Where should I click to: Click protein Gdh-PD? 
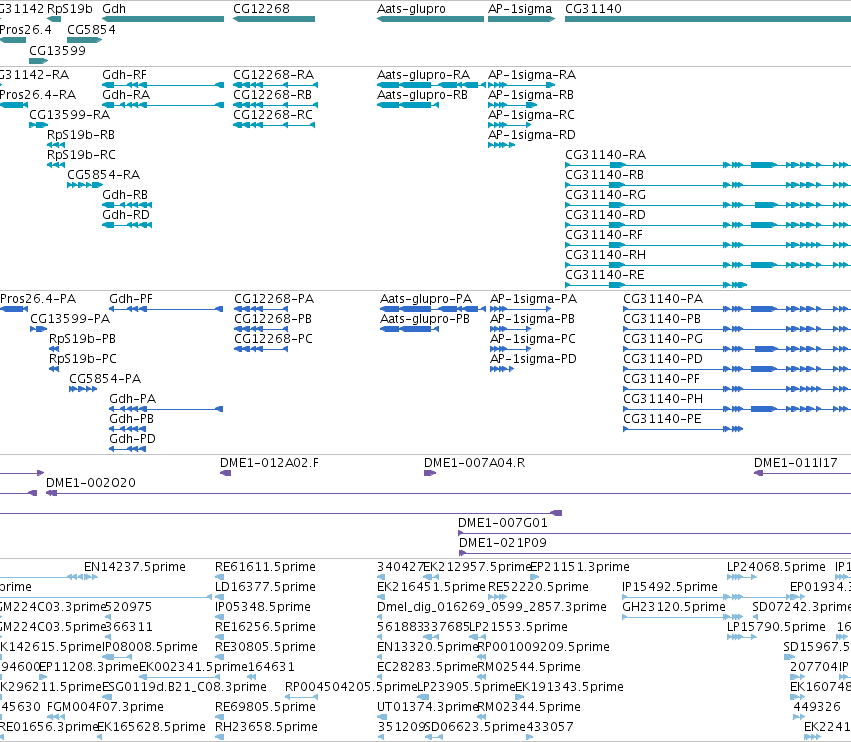132,439
